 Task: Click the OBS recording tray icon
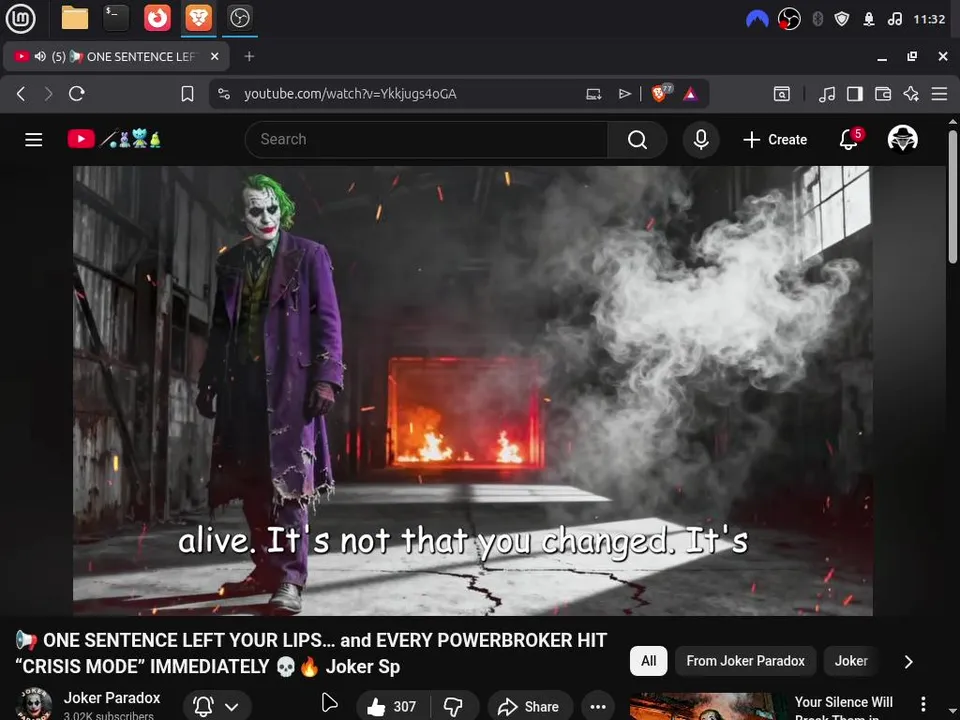(789, 19)
